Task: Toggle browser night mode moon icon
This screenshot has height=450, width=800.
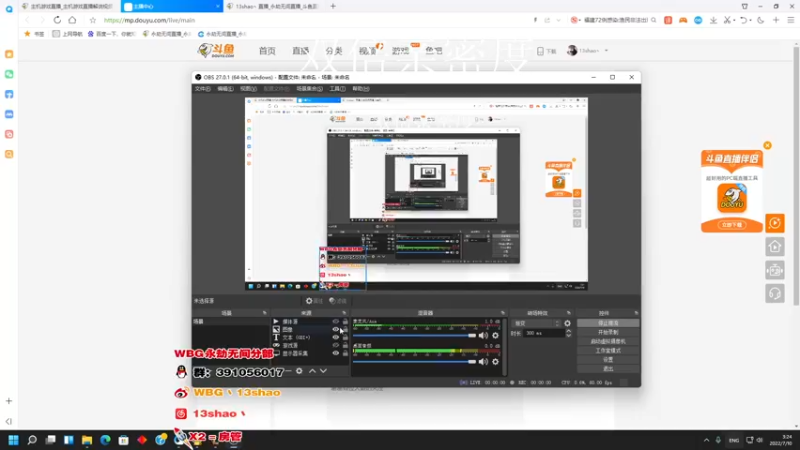Action: 761,20
